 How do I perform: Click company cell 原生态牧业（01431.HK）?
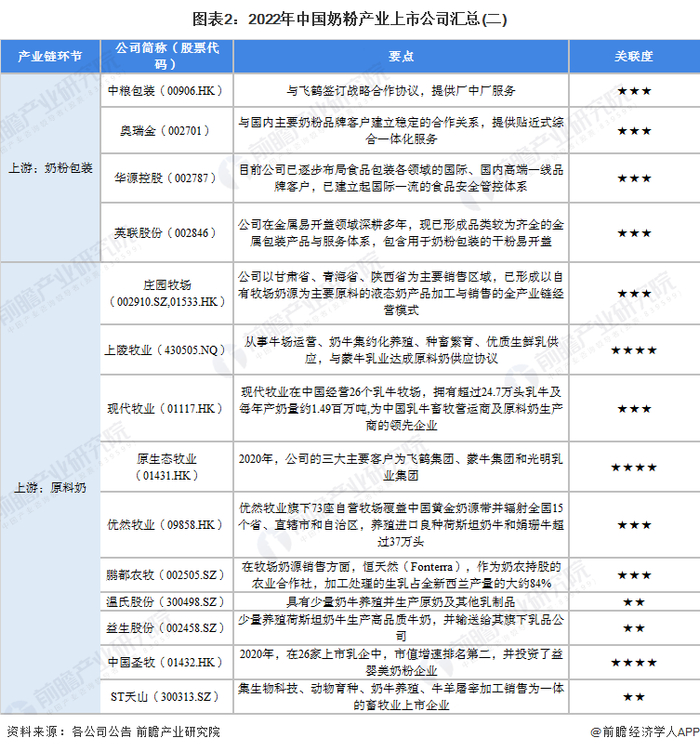tap(167, 467)
